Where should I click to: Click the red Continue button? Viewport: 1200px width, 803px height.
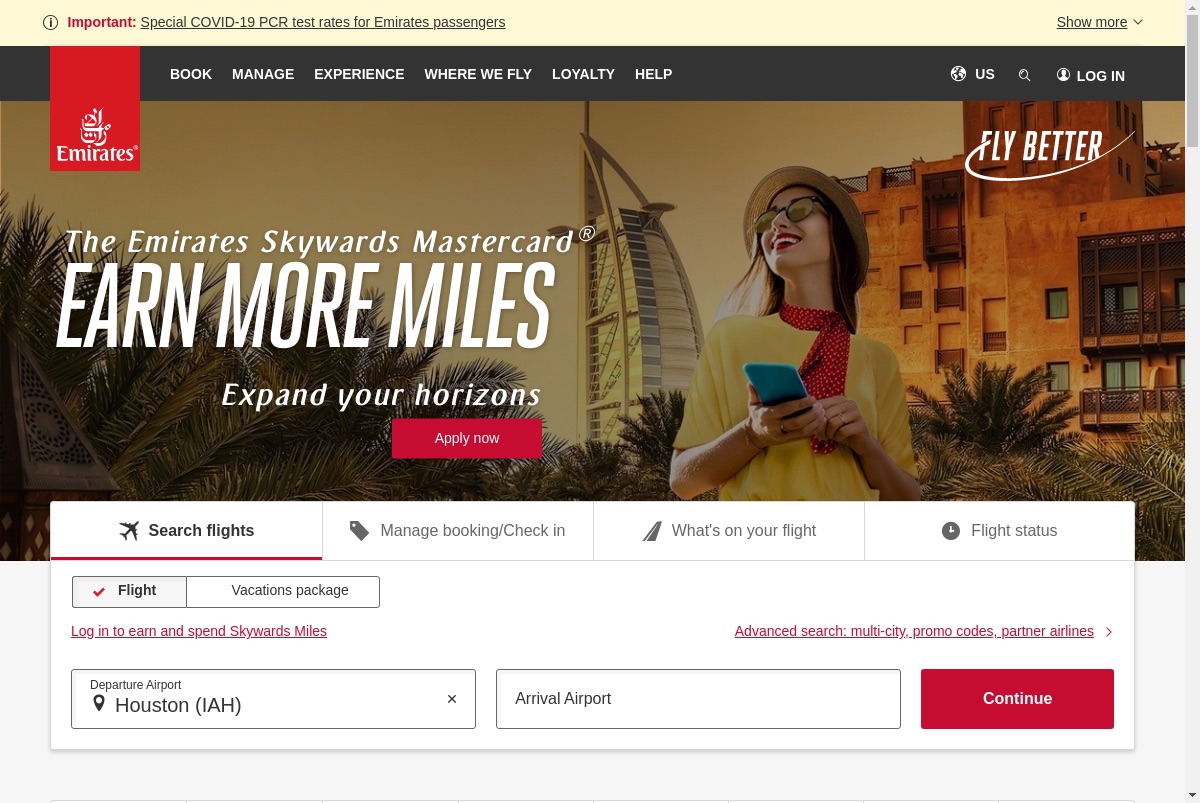point(1017,699)
